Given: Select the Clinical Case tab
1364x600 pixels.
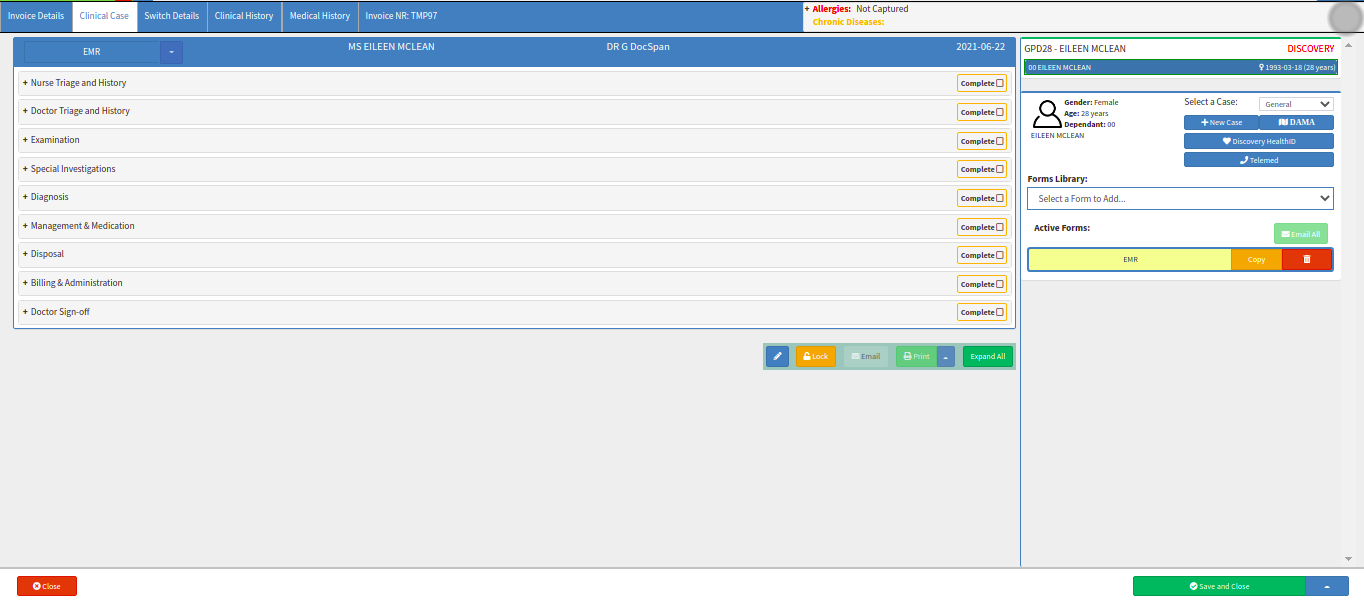Looking at the screenshot, I should [x=104, y=16].
